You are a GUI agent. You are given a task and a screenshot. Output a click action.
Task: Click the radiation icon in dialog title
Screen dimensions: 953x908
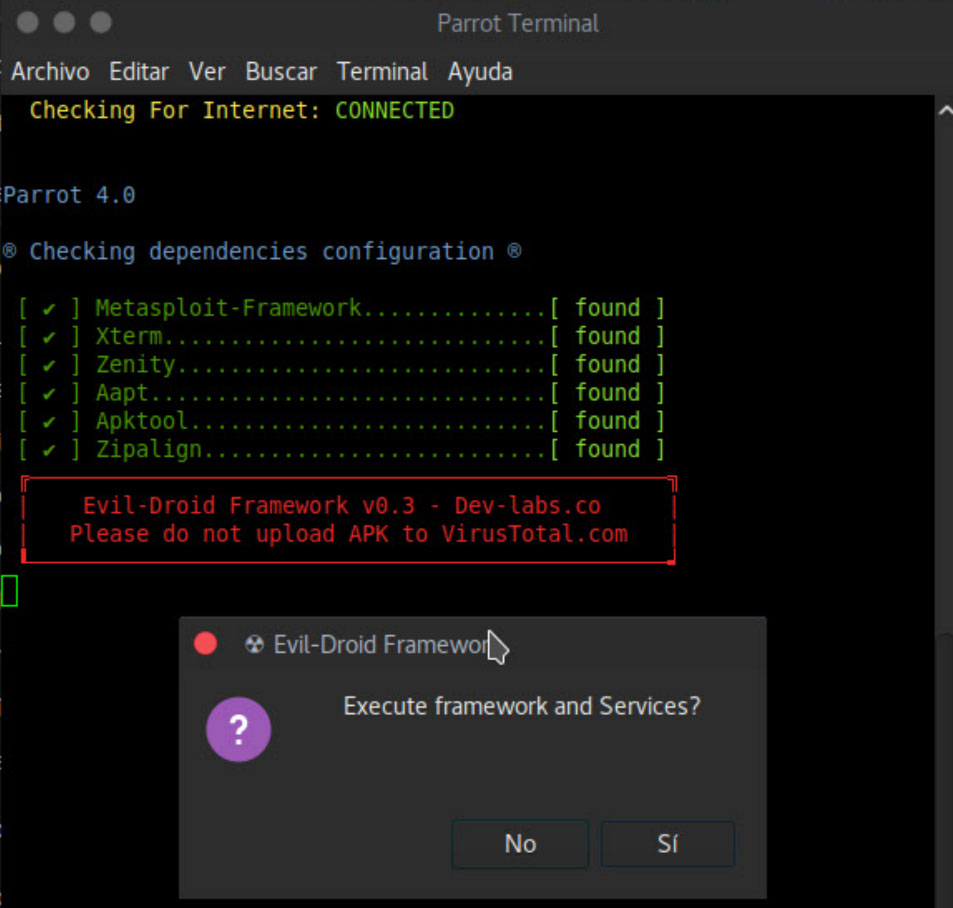pyautogui.click(x=254, y=645)
